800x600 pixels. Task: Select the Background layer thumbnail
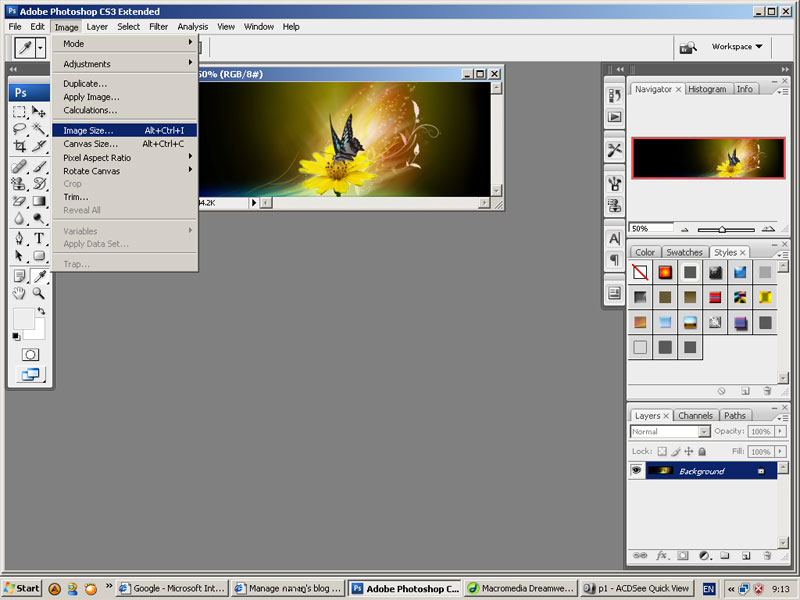coord(660,470)
